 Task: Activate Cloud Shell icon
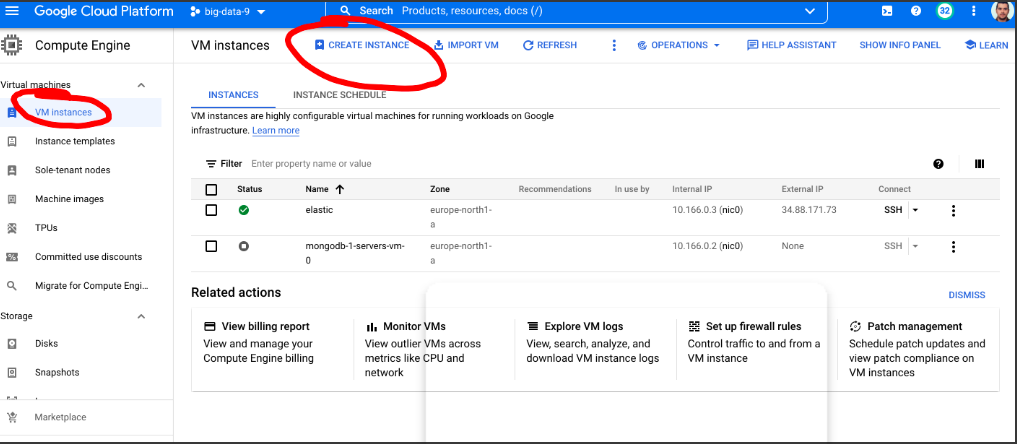(887, 11)
